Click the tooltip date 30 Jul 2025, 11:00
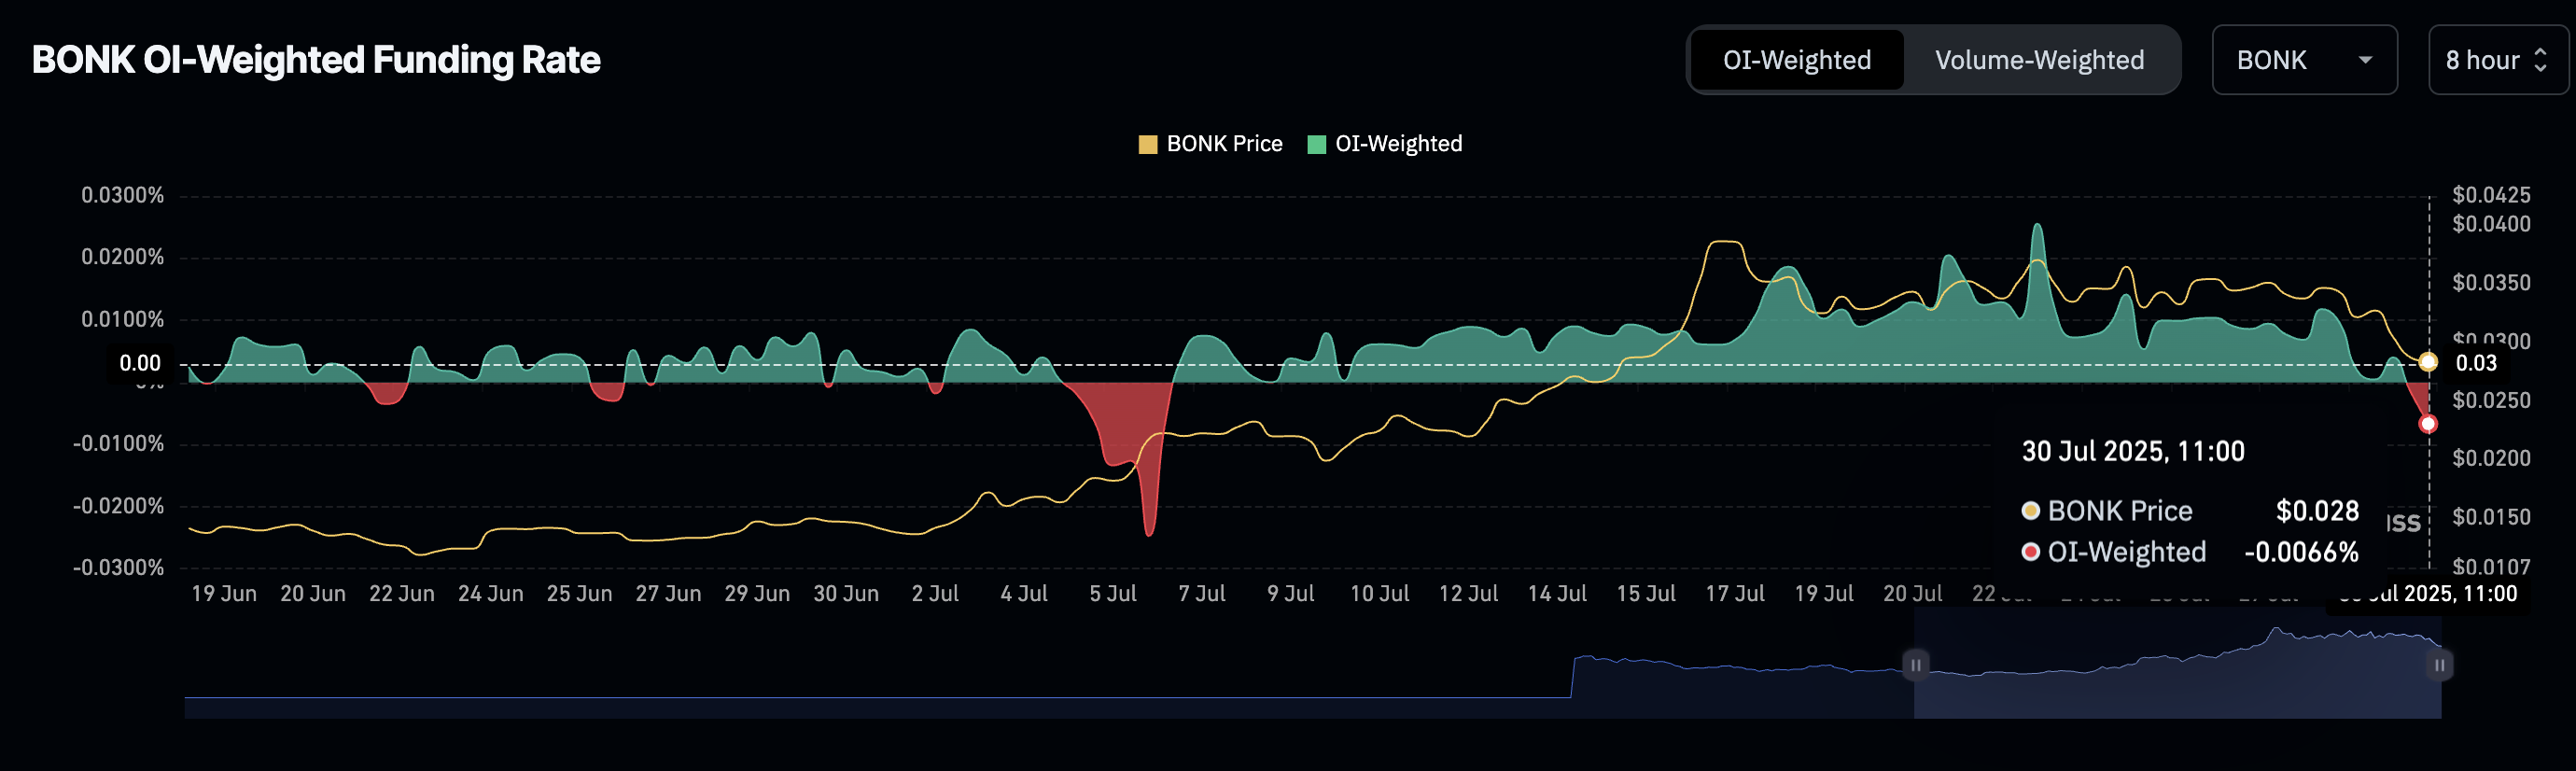The width and height of the screenshot is (2576, 771). coord(2133,452)
